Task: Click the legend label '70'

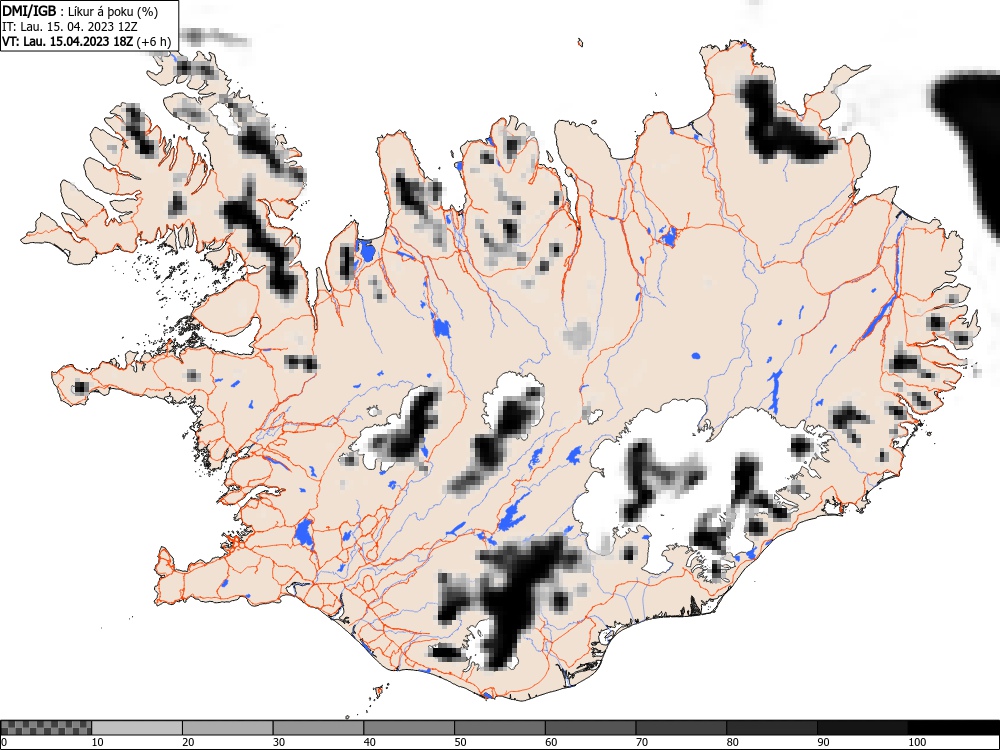Action: pos(642,742)
